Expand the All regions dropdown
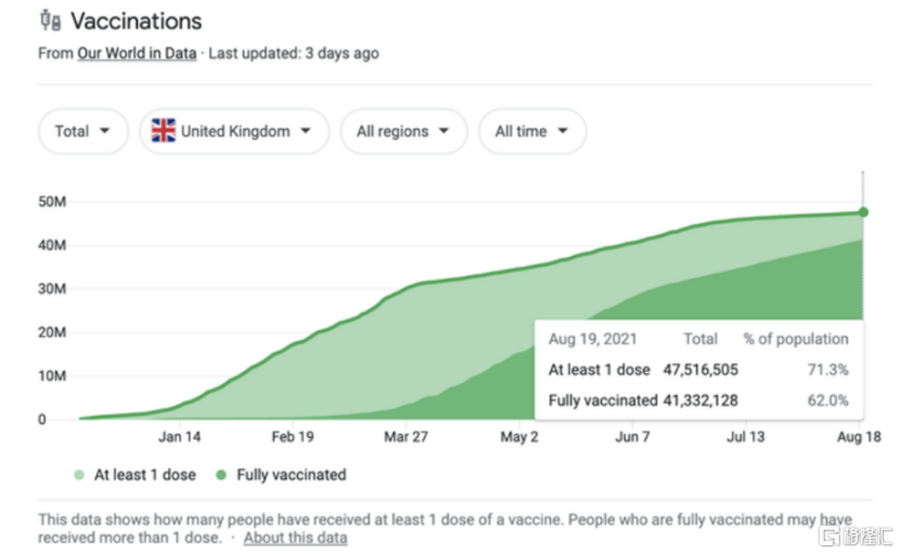The height and width of the screenshot is (554, 900). pos(403,131)
